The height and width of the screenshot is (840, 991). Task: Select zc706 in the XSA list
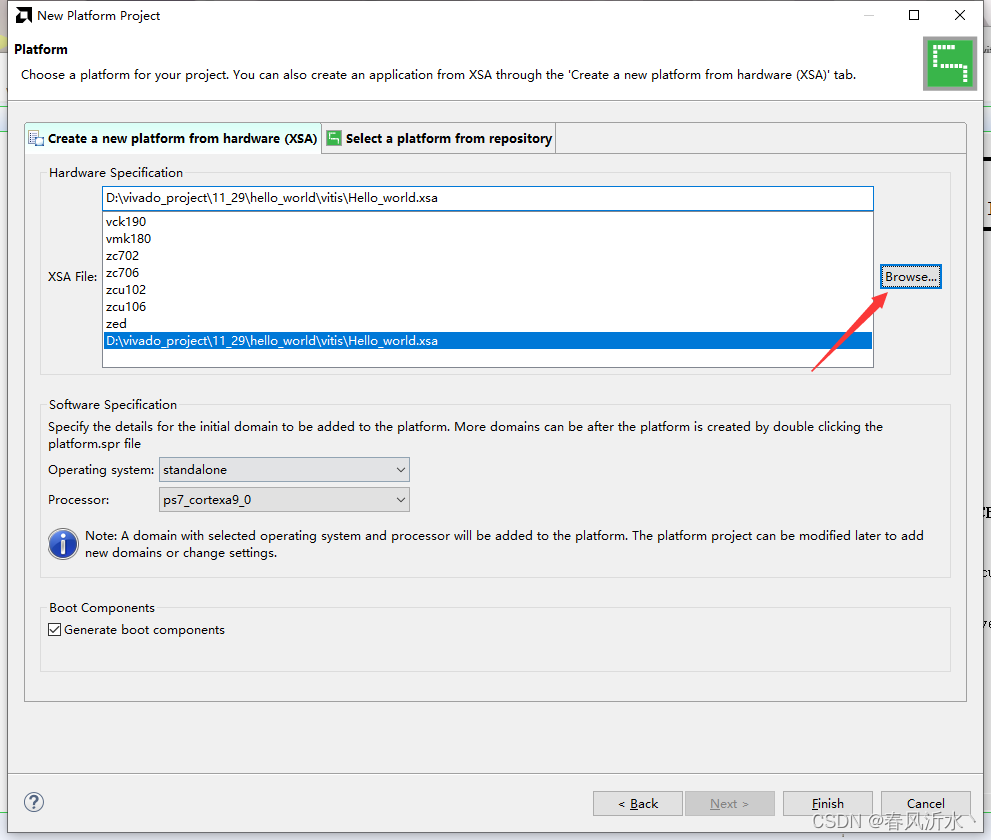(488, 273)
